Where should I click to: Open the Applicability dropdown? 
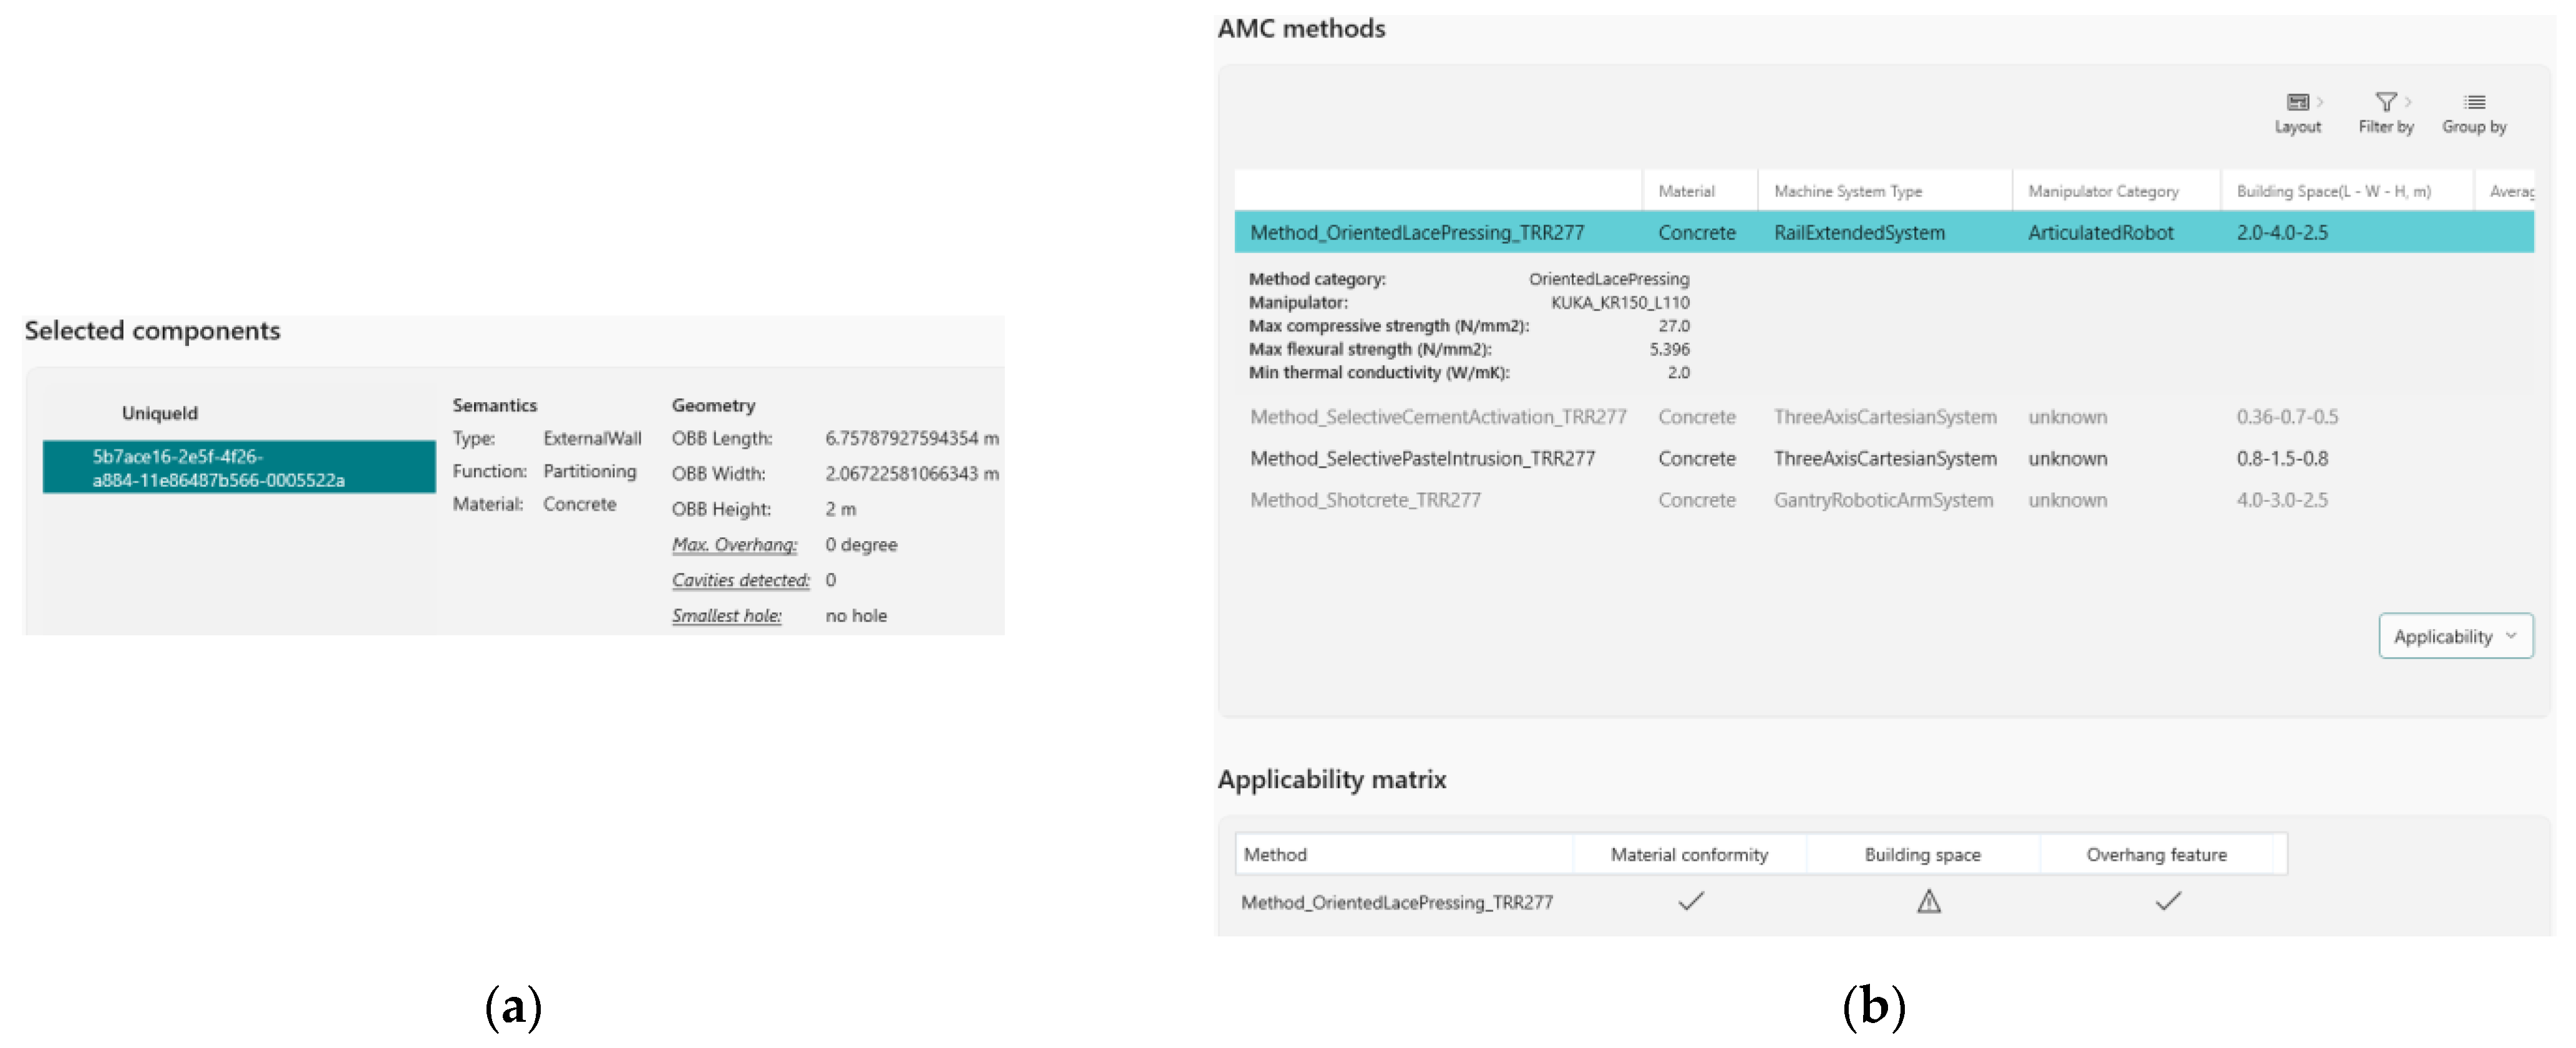[2455, 637]
